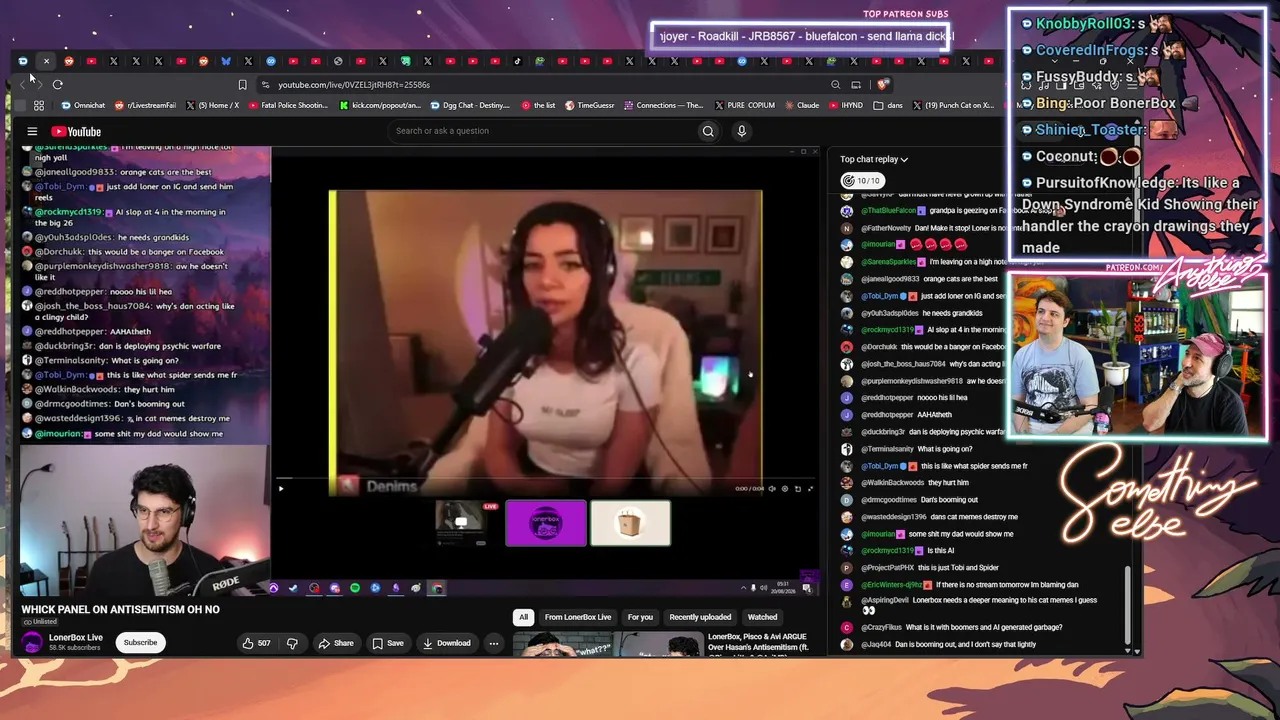Open the LonerBox purple thumbnail card
1280x720 pixels.
tap(546, 523)
